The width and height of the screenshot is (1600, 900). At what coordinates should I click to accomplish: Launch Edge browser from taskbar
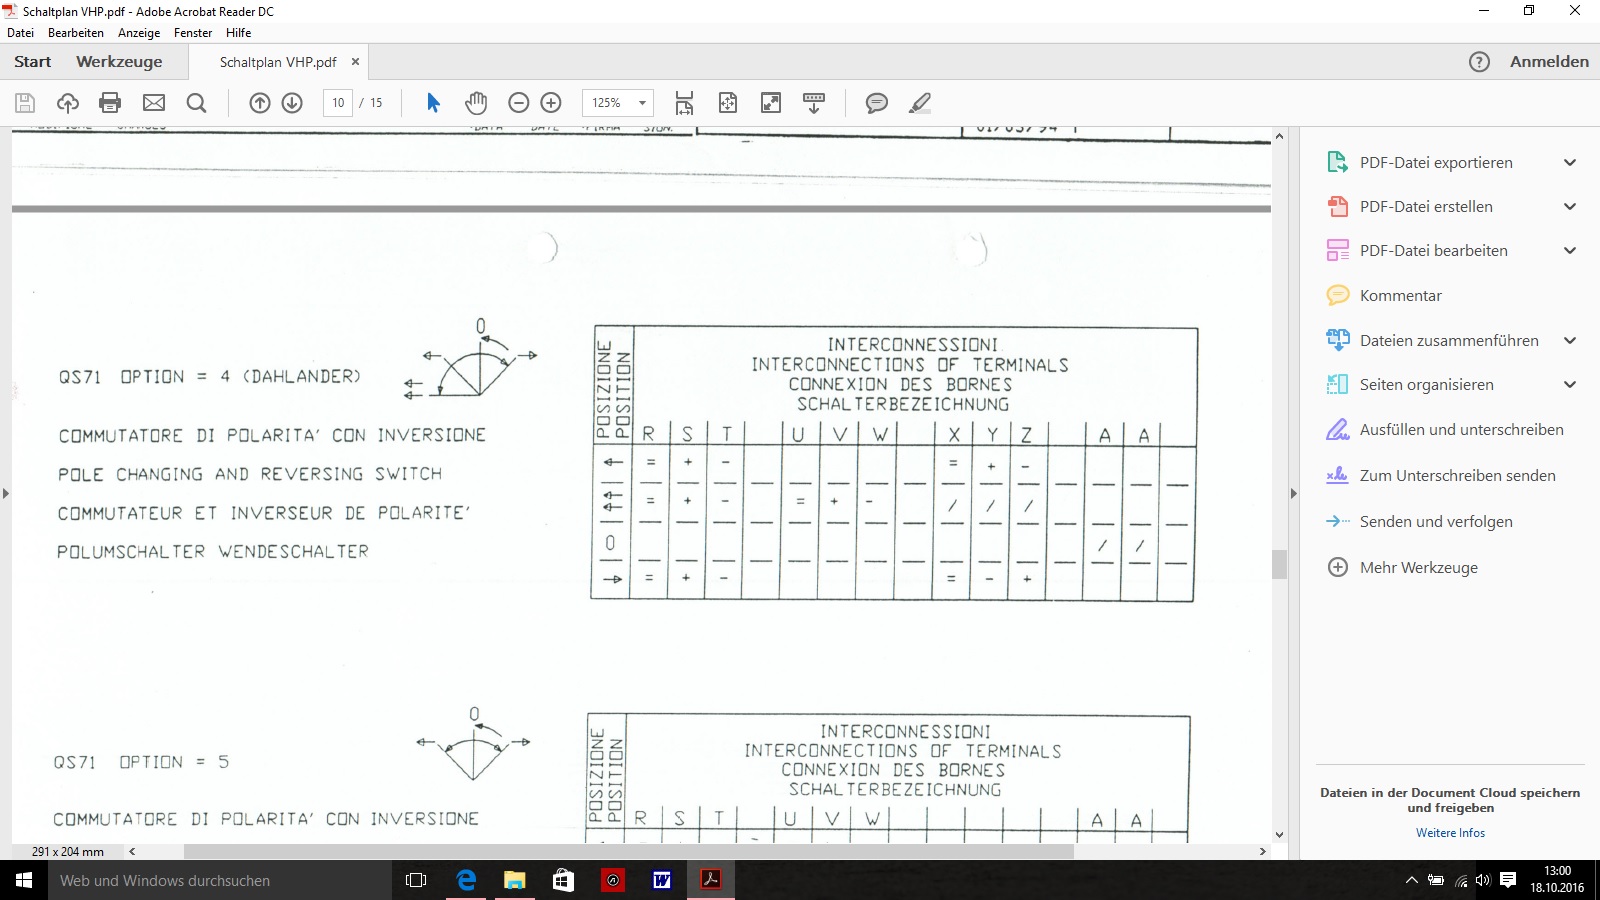[x=466, y=880]
